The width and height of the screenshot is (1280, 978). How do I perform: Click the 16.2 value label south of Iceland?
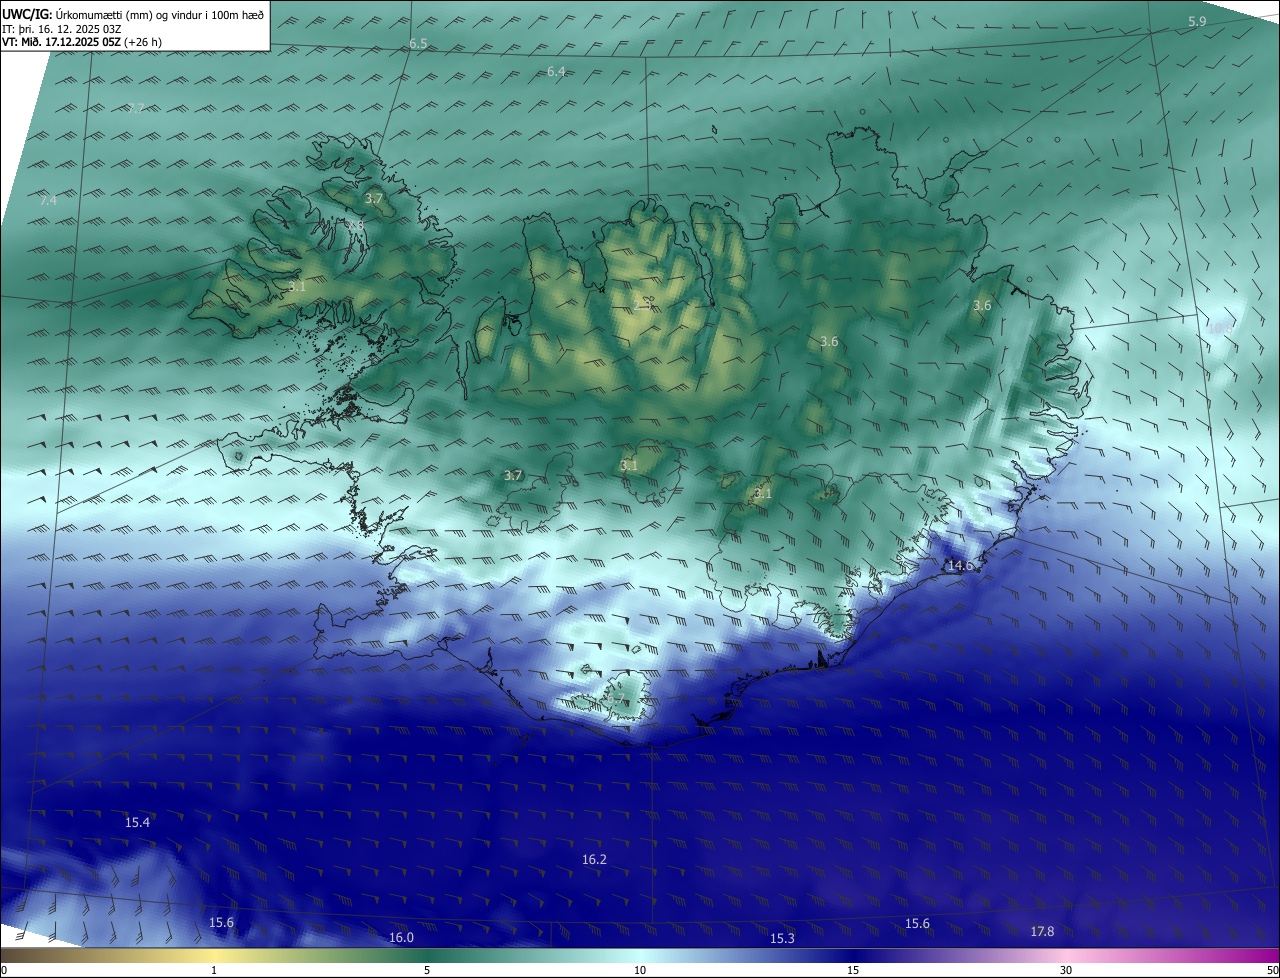click(x=594, y=859)
